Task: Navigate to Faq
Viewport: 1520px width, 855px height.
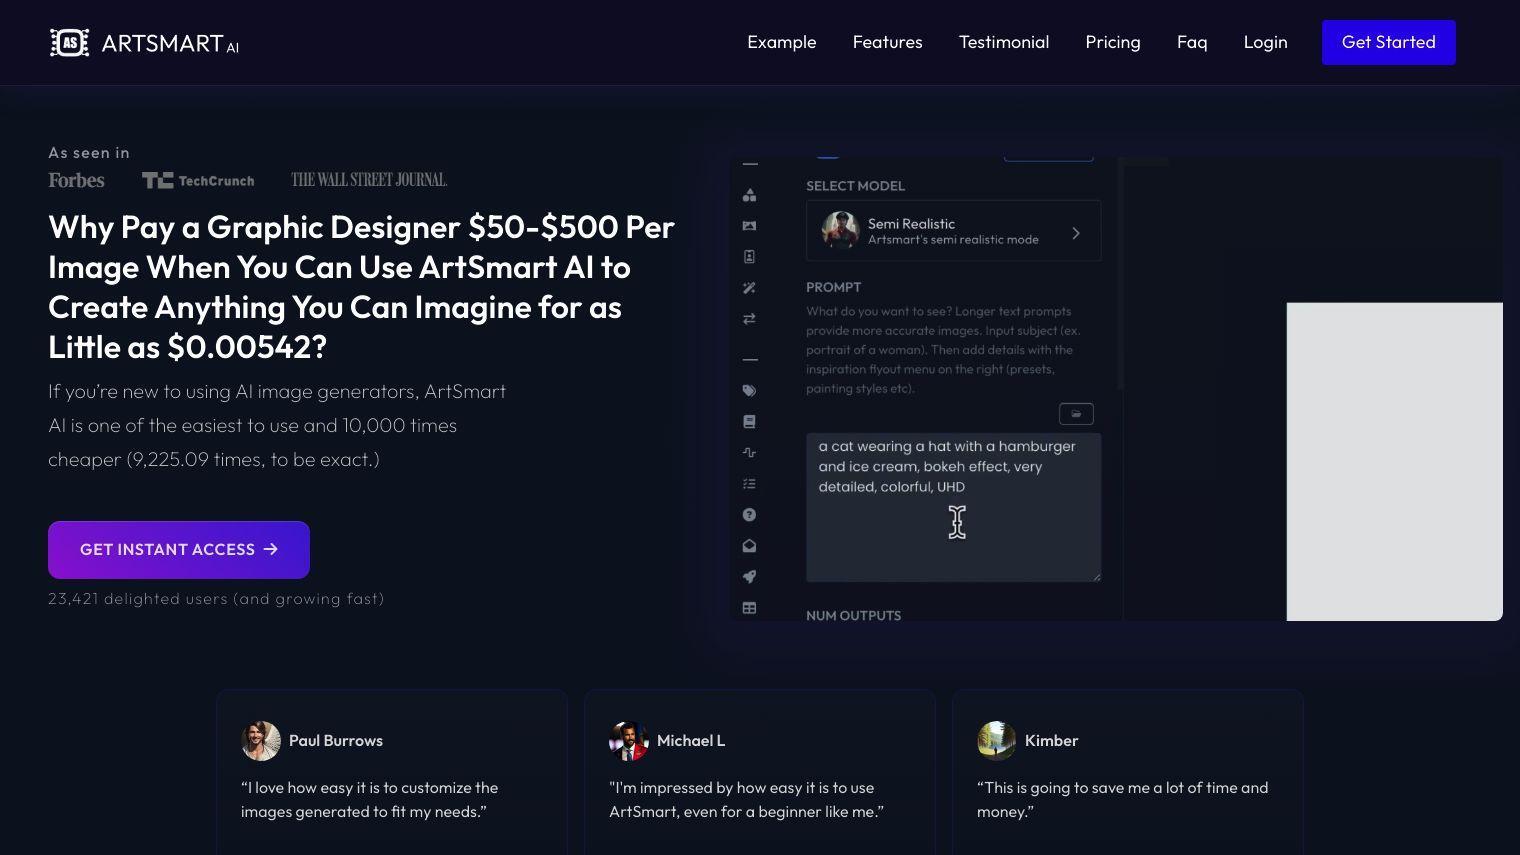Action: tap(1192, 42)
